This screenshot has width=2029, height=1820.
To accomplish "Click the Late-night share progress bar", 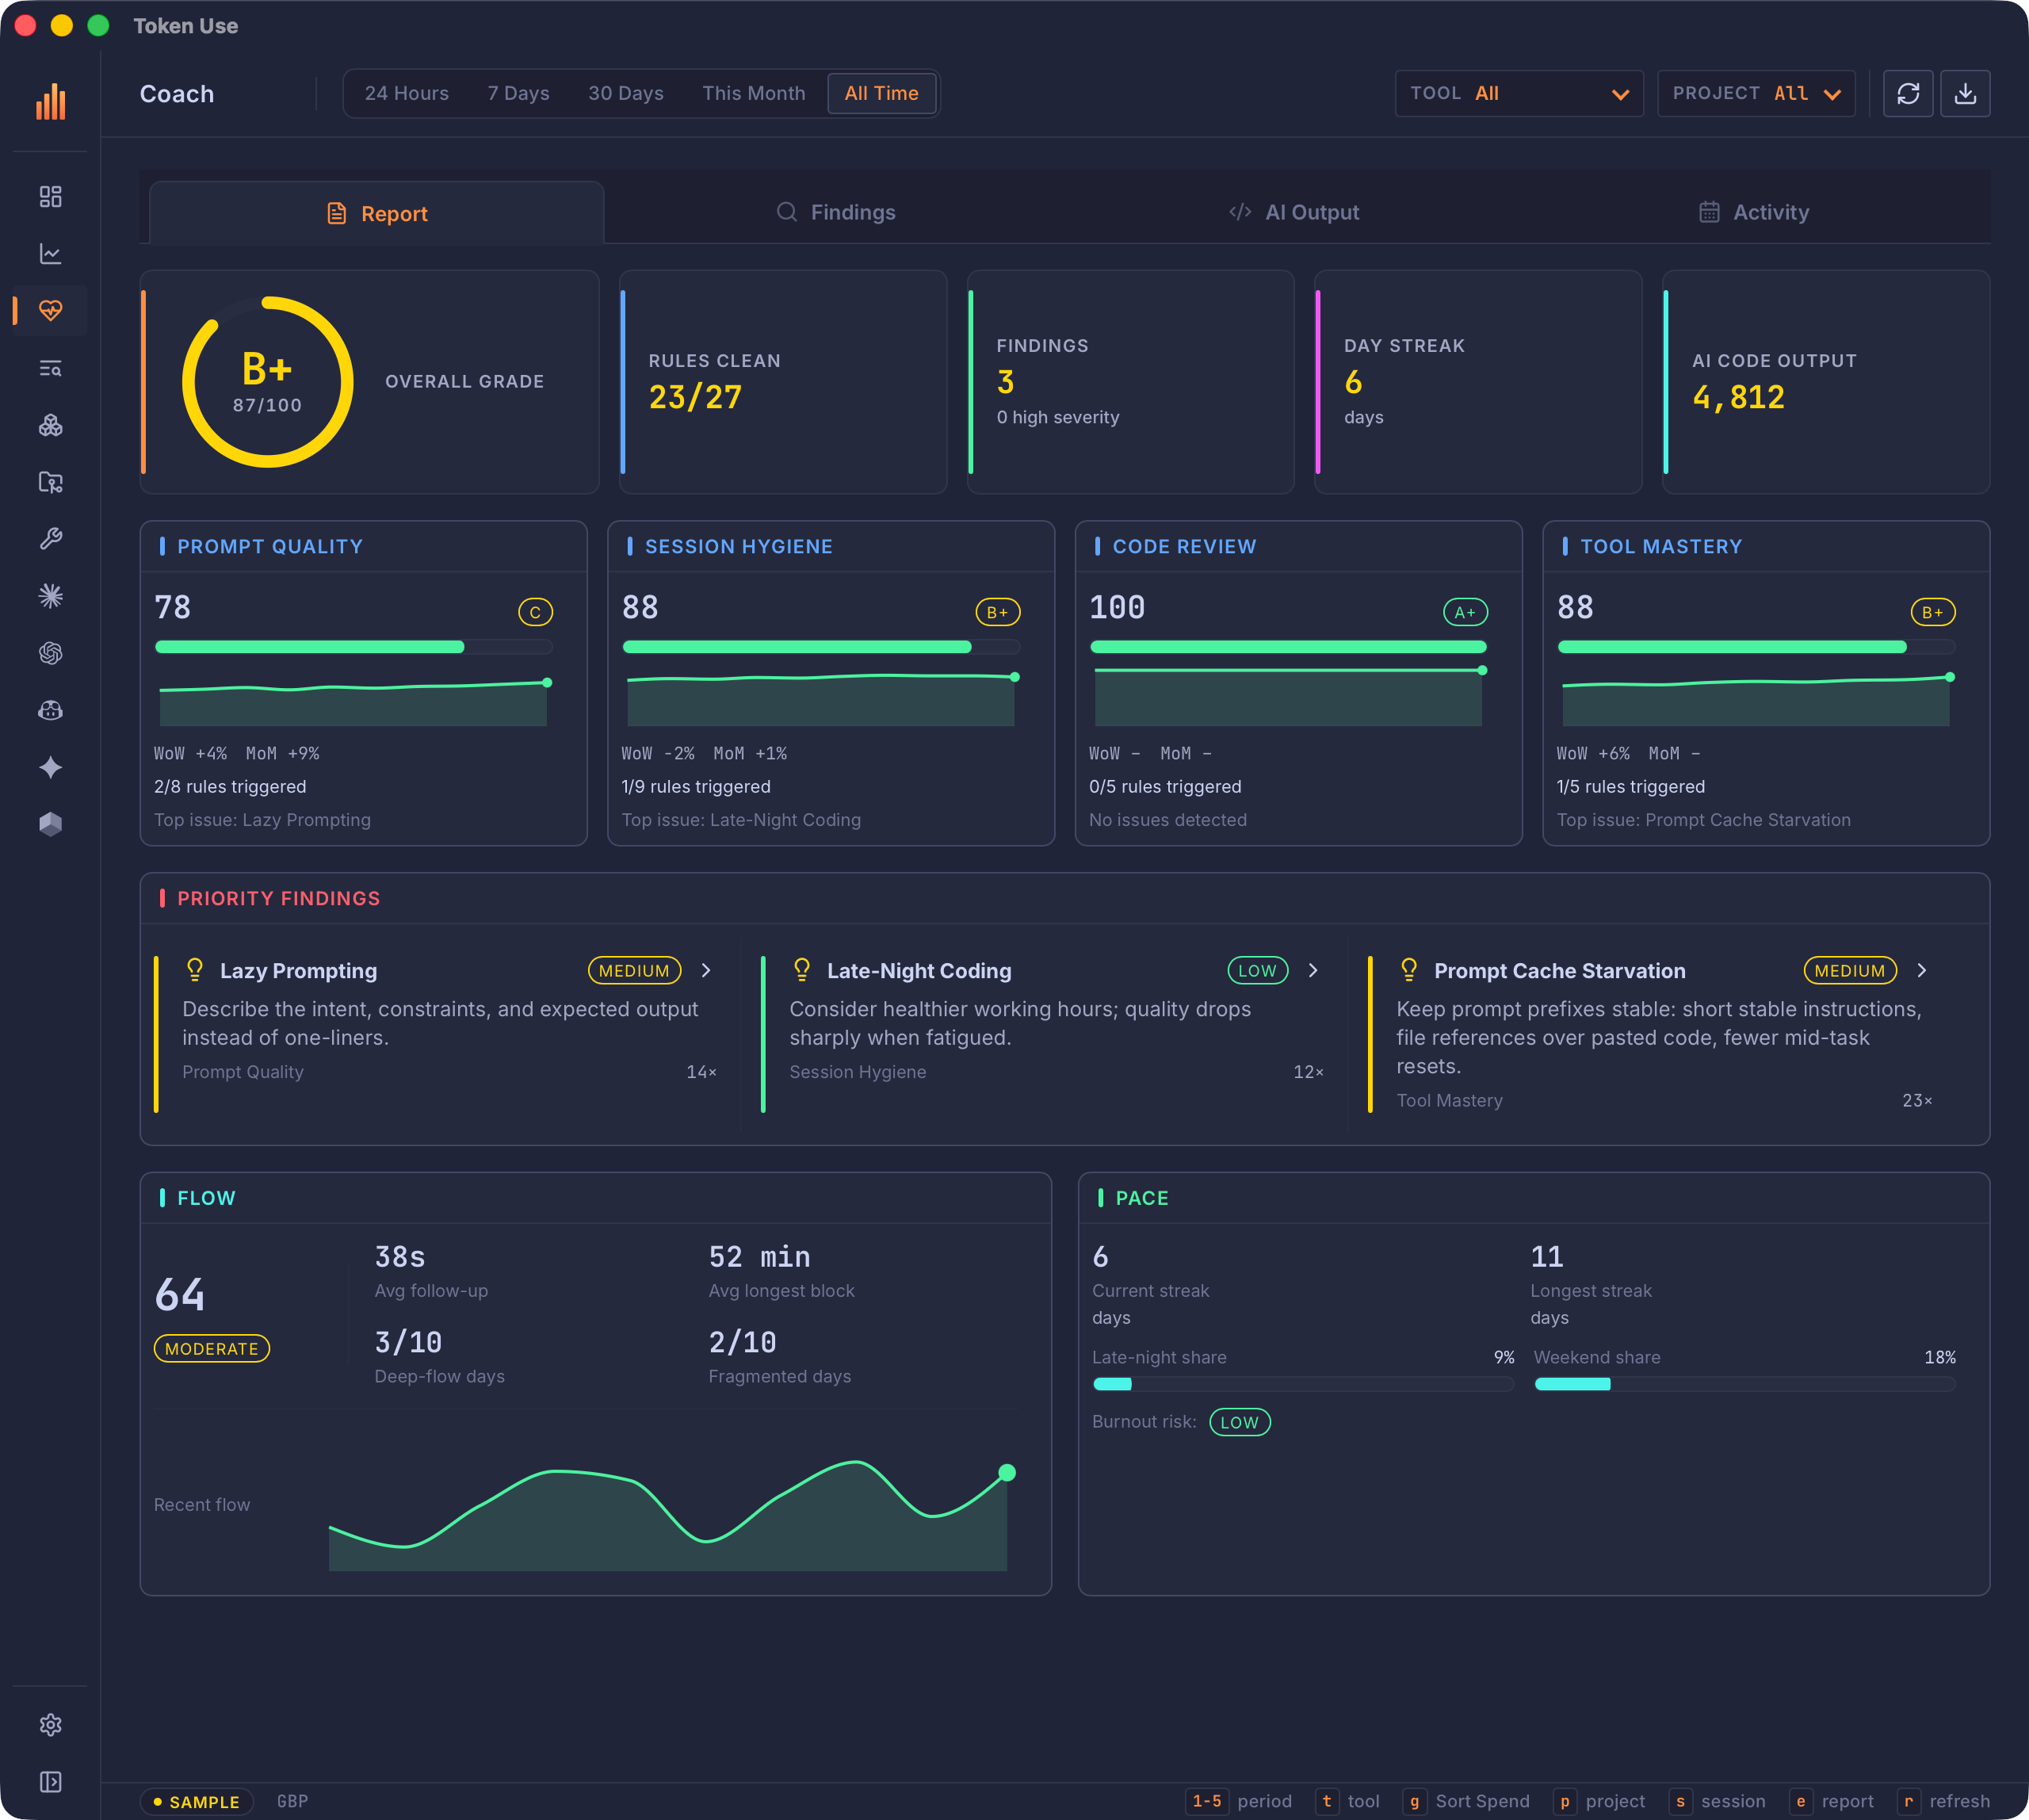I will point(1303,1384).
